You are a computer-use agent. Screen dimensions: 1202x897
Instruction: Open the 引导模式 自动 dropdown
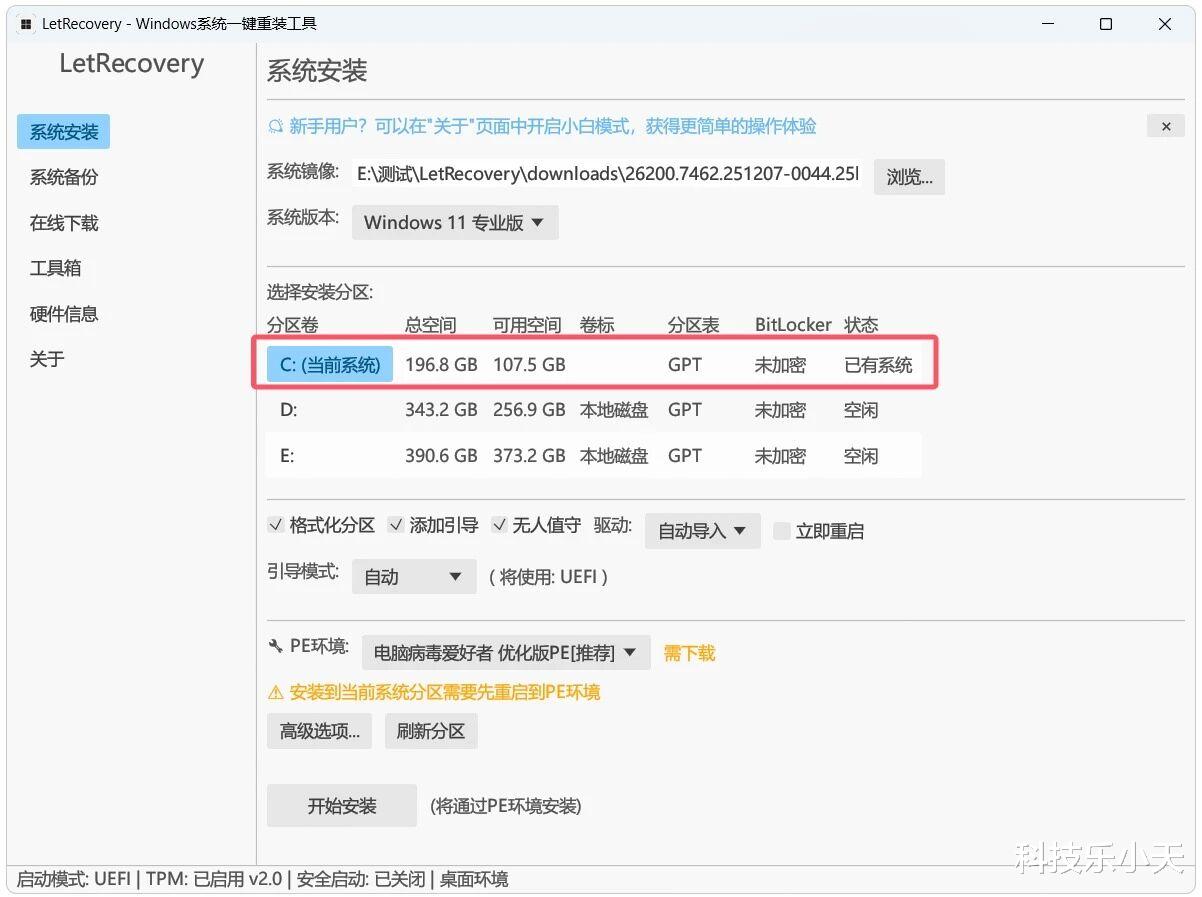point(414,577)
